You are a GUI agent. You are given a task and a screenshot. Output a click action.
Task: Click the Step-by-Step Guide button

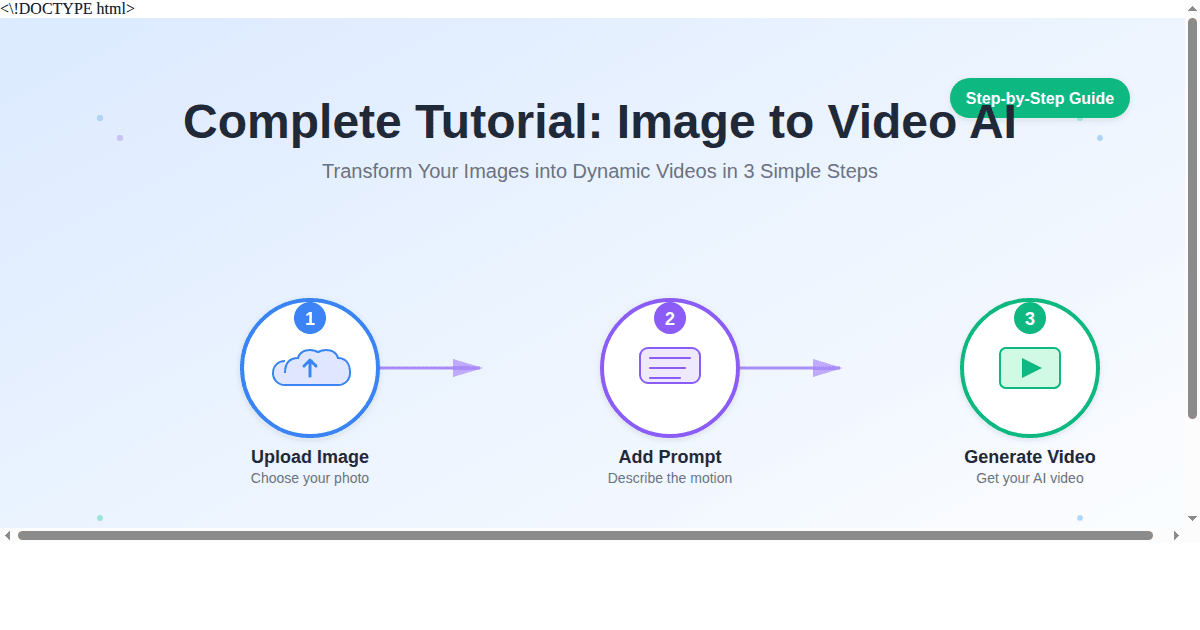click(1040, 98)
